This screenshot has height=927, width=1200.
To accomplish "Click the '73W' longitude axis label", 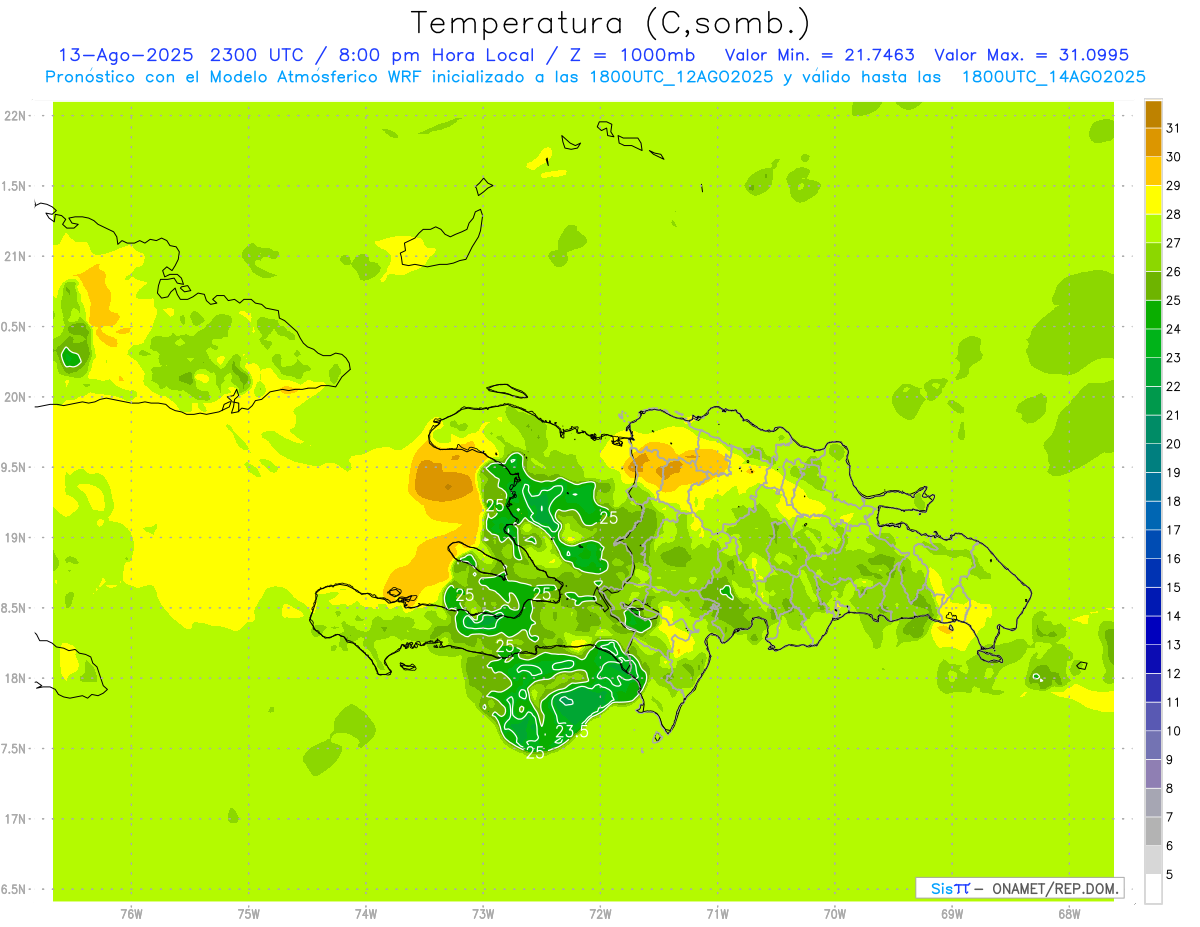I will coord(483,914).
